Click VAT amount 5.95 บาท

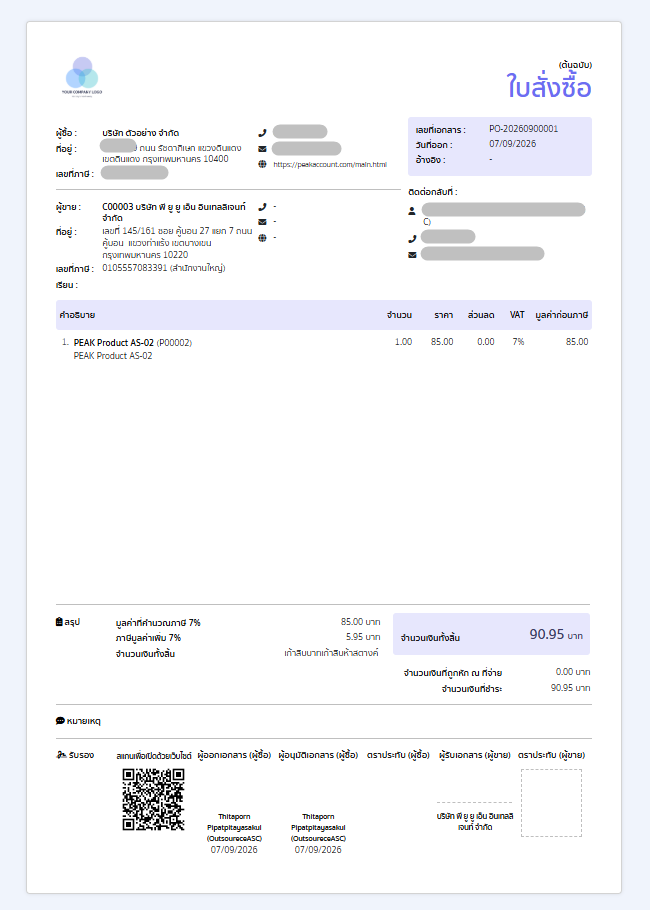363,637
